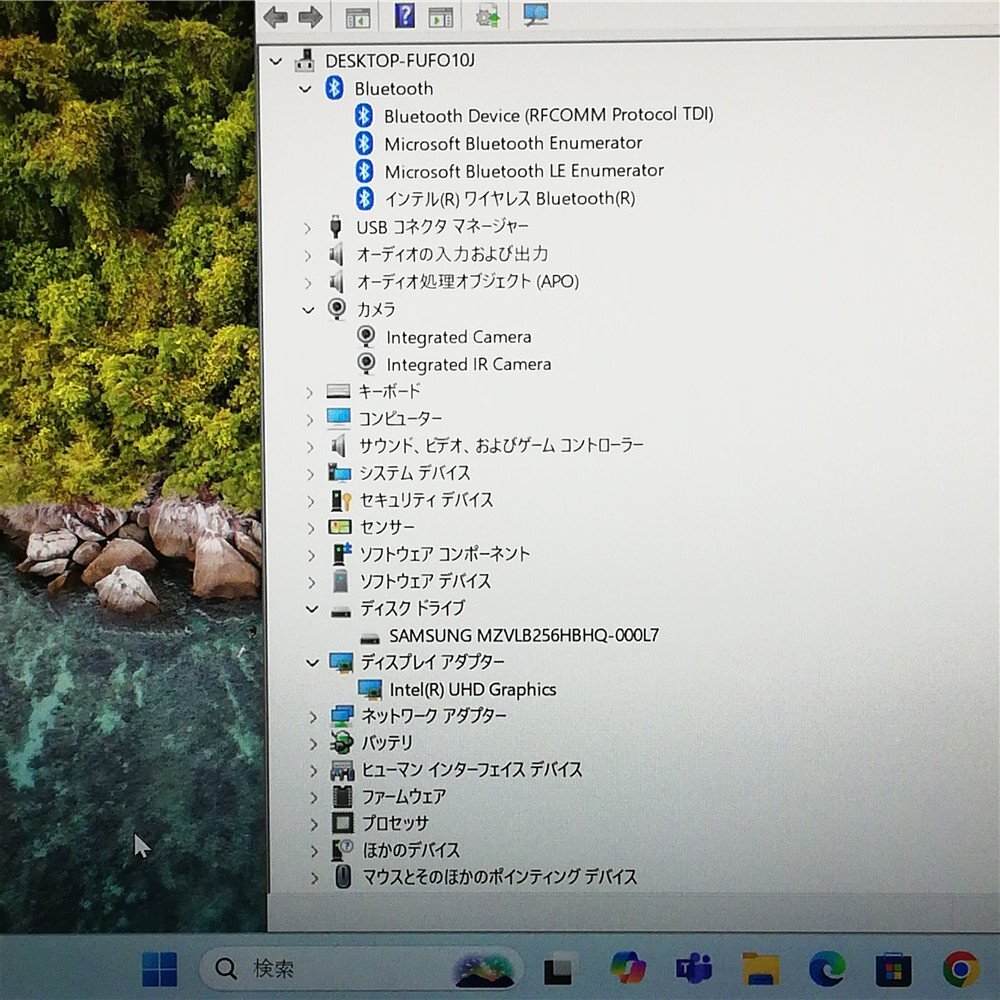Click the ほかのデバイス unknown device icon

tap(342, 850)
